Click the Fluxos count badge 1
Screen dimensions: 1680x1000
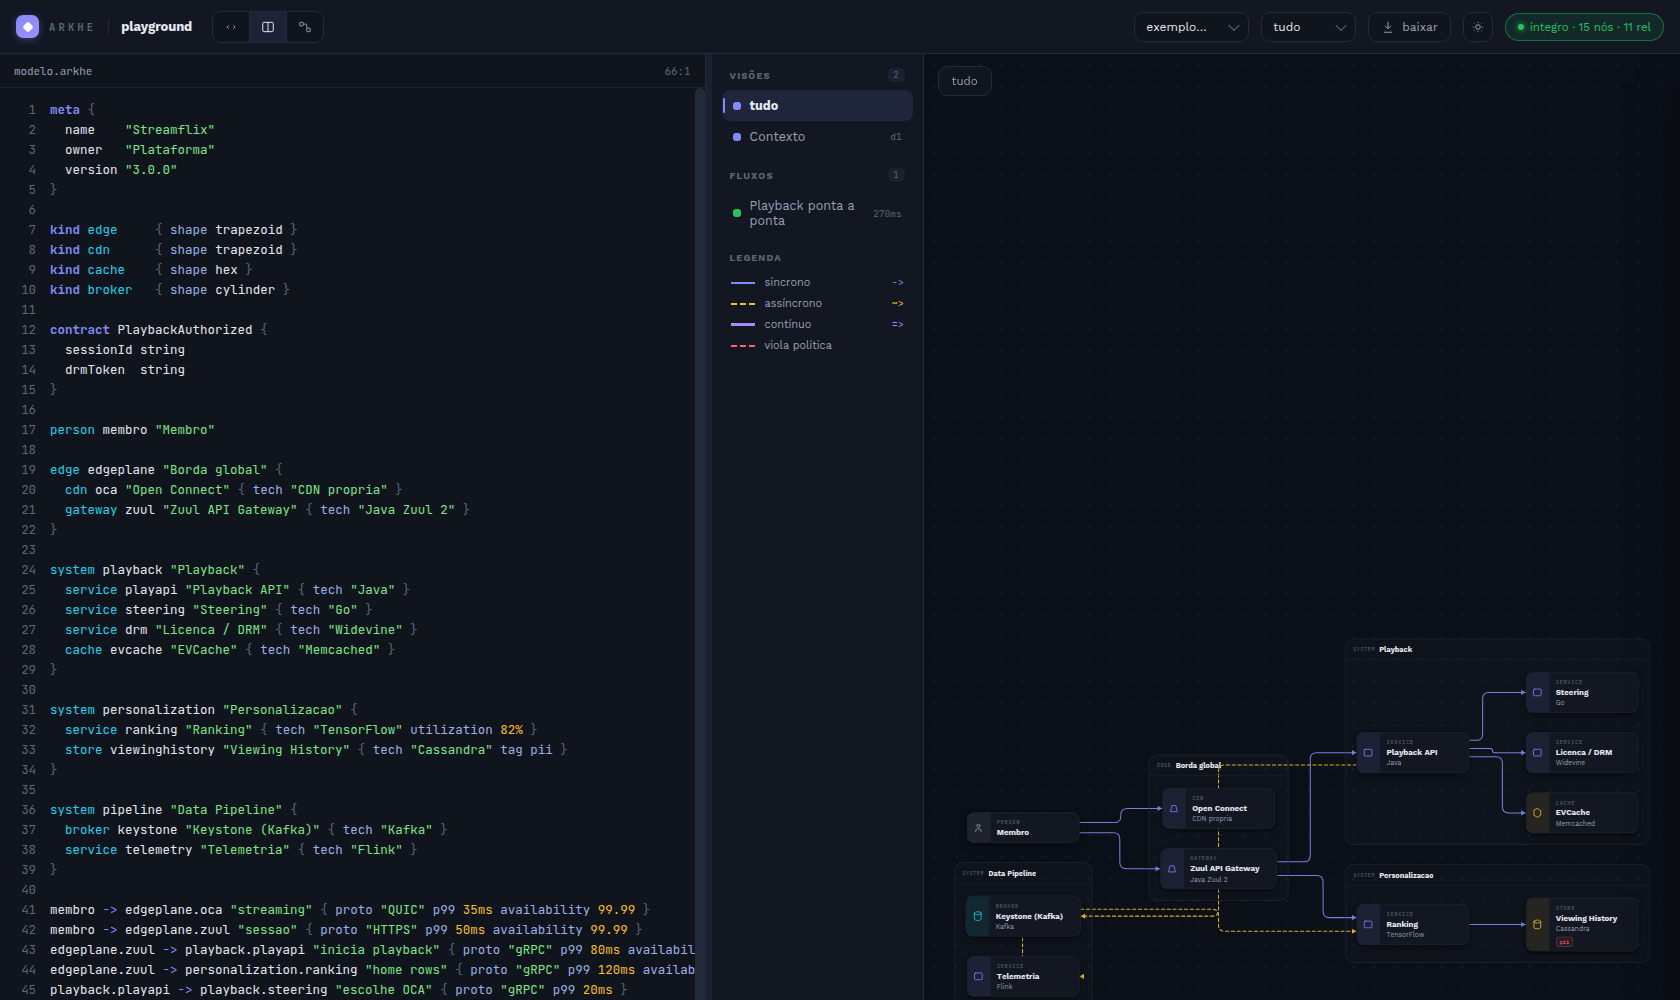(x=896, y=175)
